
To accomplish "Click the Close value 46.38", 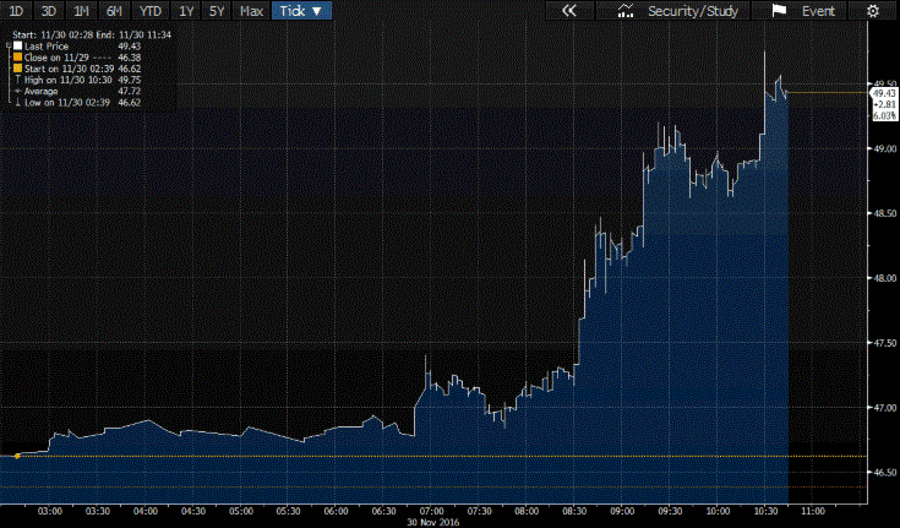I will [129, 57].
